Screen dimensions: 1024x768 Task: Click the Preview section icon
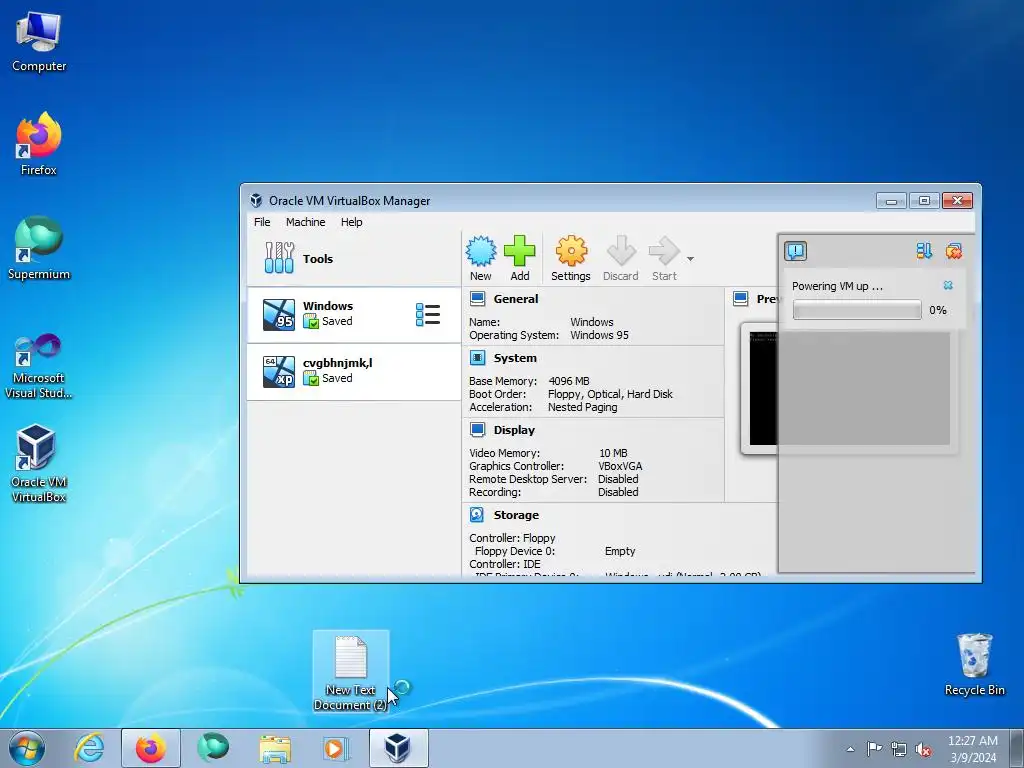click(741, 299)
